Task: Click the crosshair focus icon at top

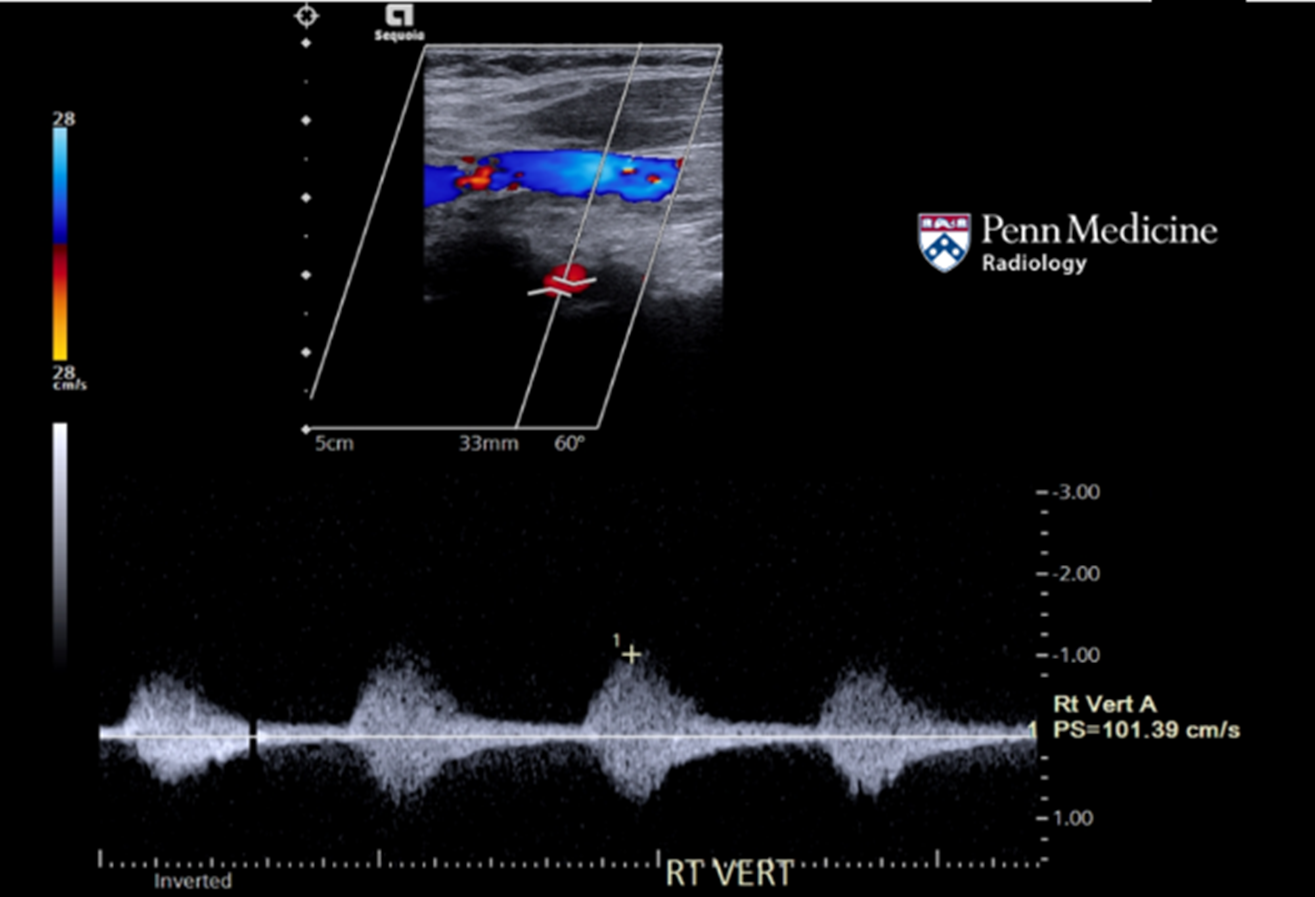Action: (306, 16)
